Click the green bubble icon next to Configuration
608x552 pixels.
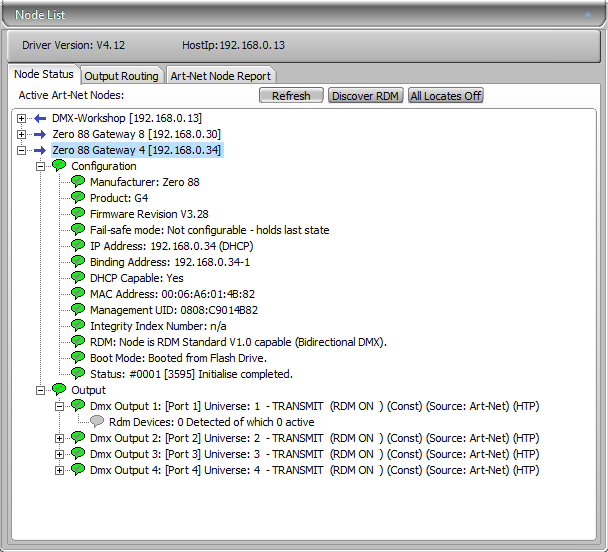coord(59,166)
